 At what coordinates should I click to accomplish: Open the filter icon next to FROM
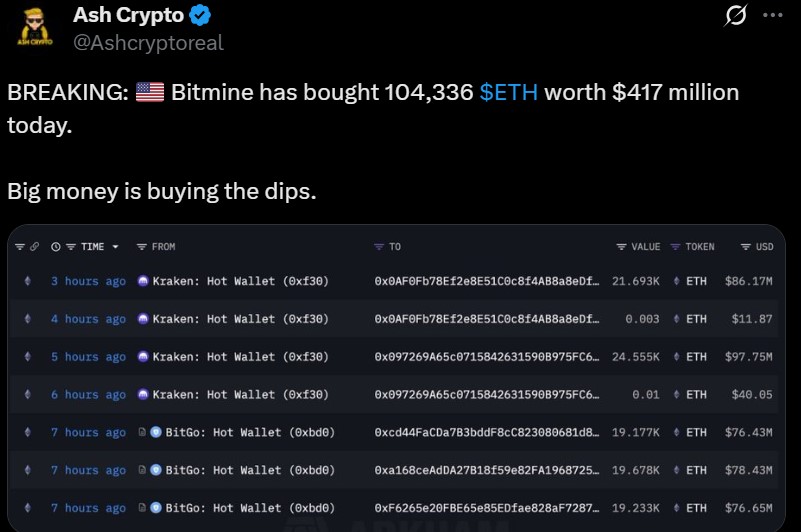click(142, 247)
